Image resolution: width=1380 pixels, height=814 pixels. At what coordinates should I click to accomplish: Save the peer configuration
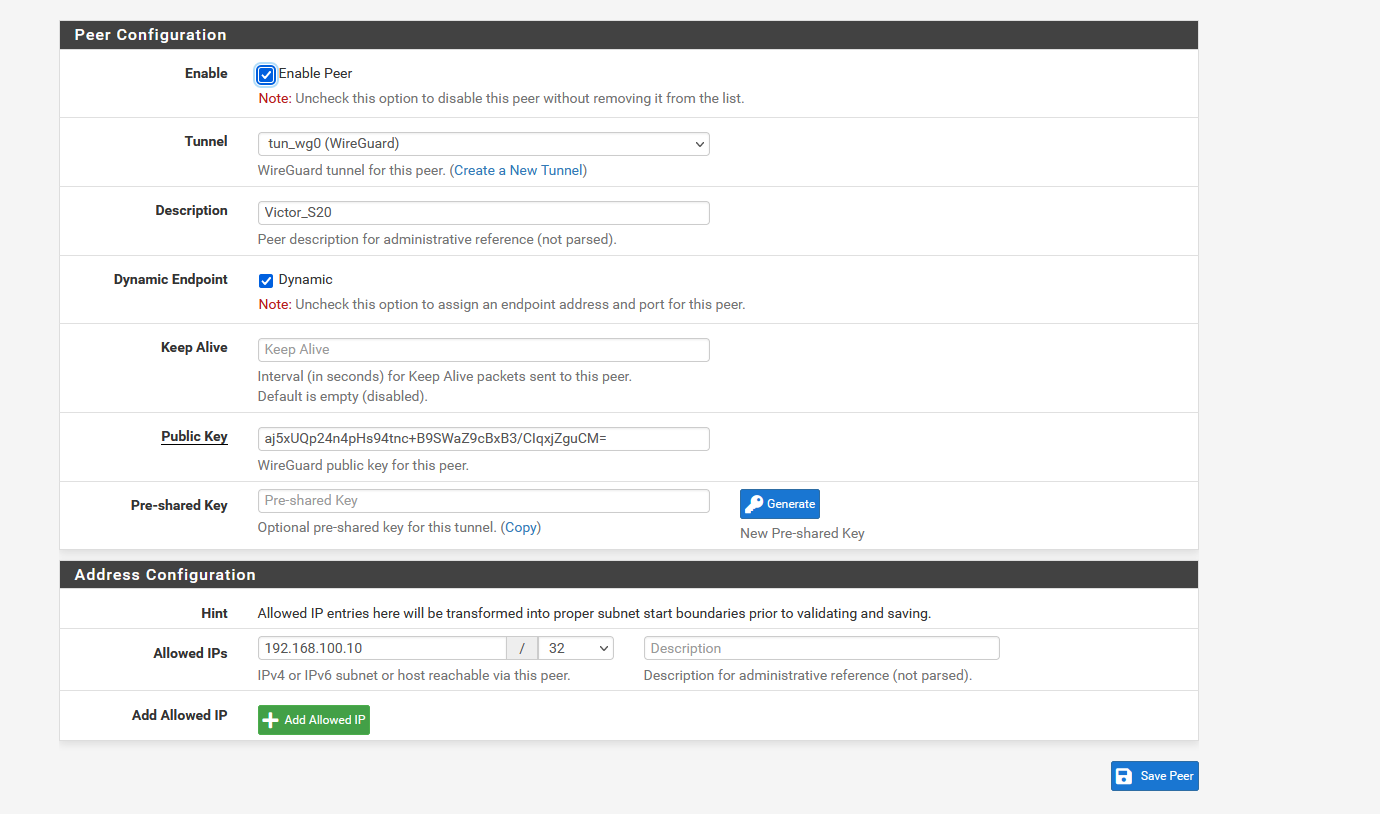coord(1155,776)
